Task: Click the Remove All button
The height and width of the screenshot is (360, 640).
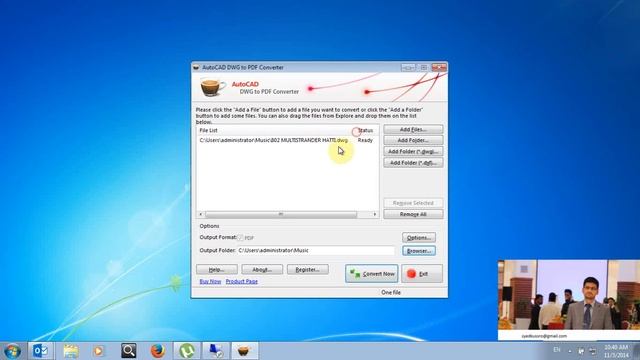Action: tap(413, 214)
